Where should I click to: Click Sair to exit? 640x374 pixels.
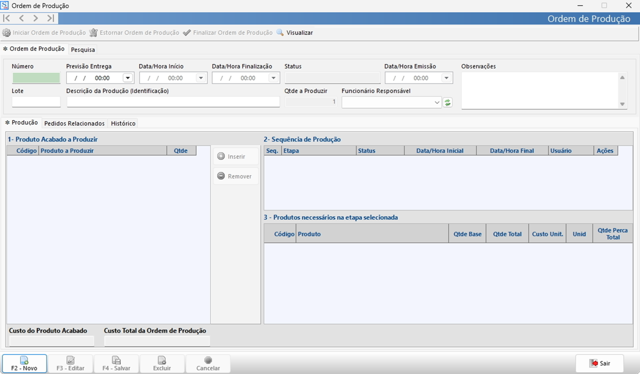600,363
